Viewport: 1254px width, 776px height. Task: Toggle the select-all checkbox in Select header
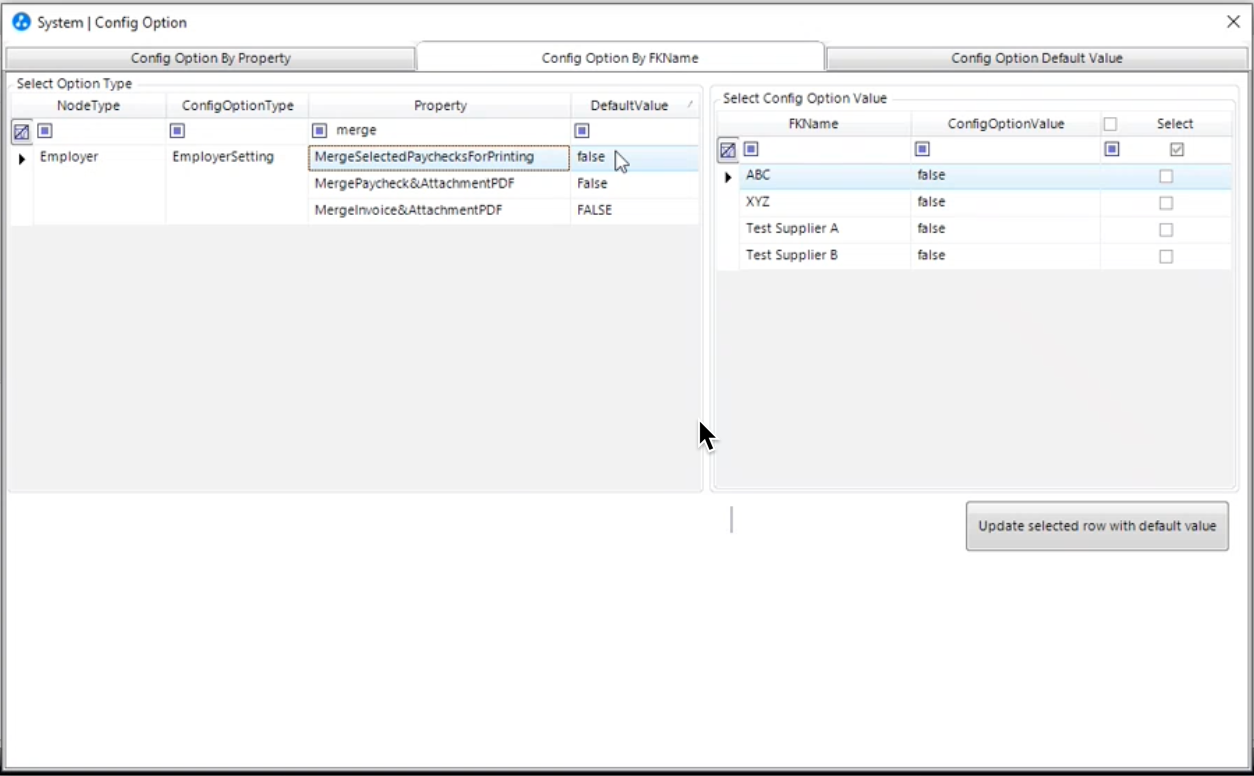[1110, 124]
